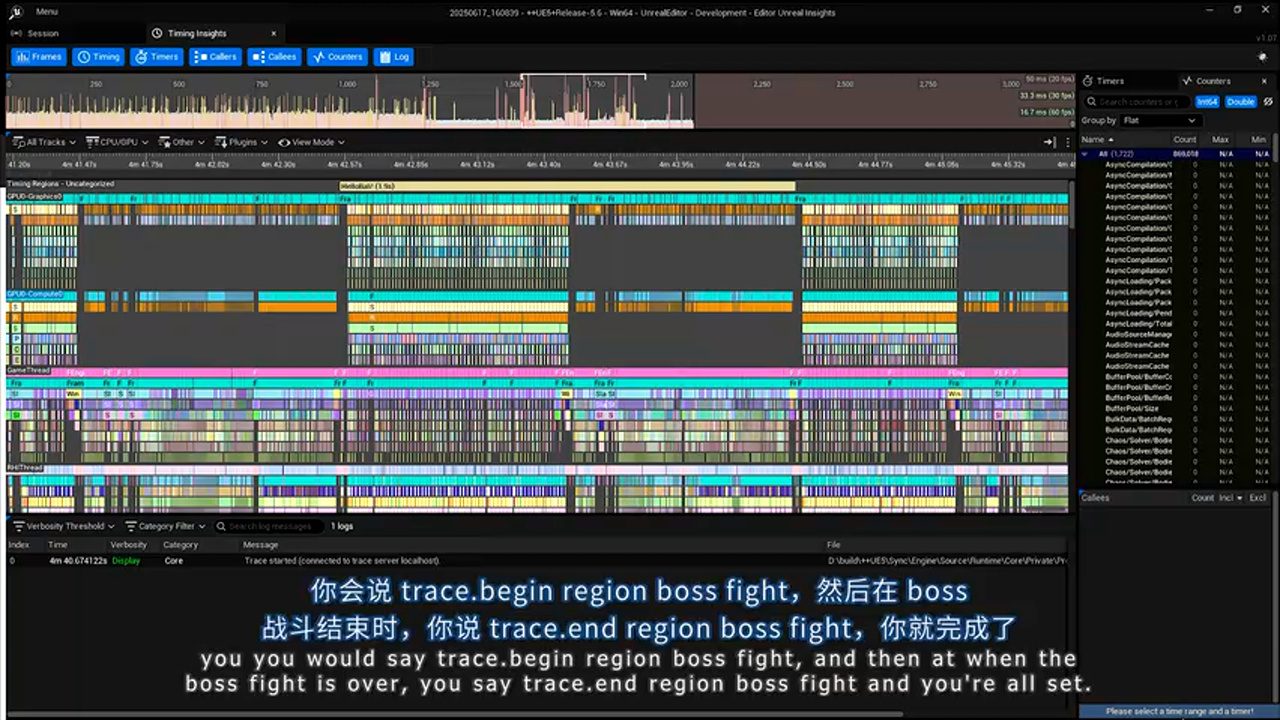Open the CPU/GPU tracks dropdown
1280x720 pixels.
[x=115, y=142]
